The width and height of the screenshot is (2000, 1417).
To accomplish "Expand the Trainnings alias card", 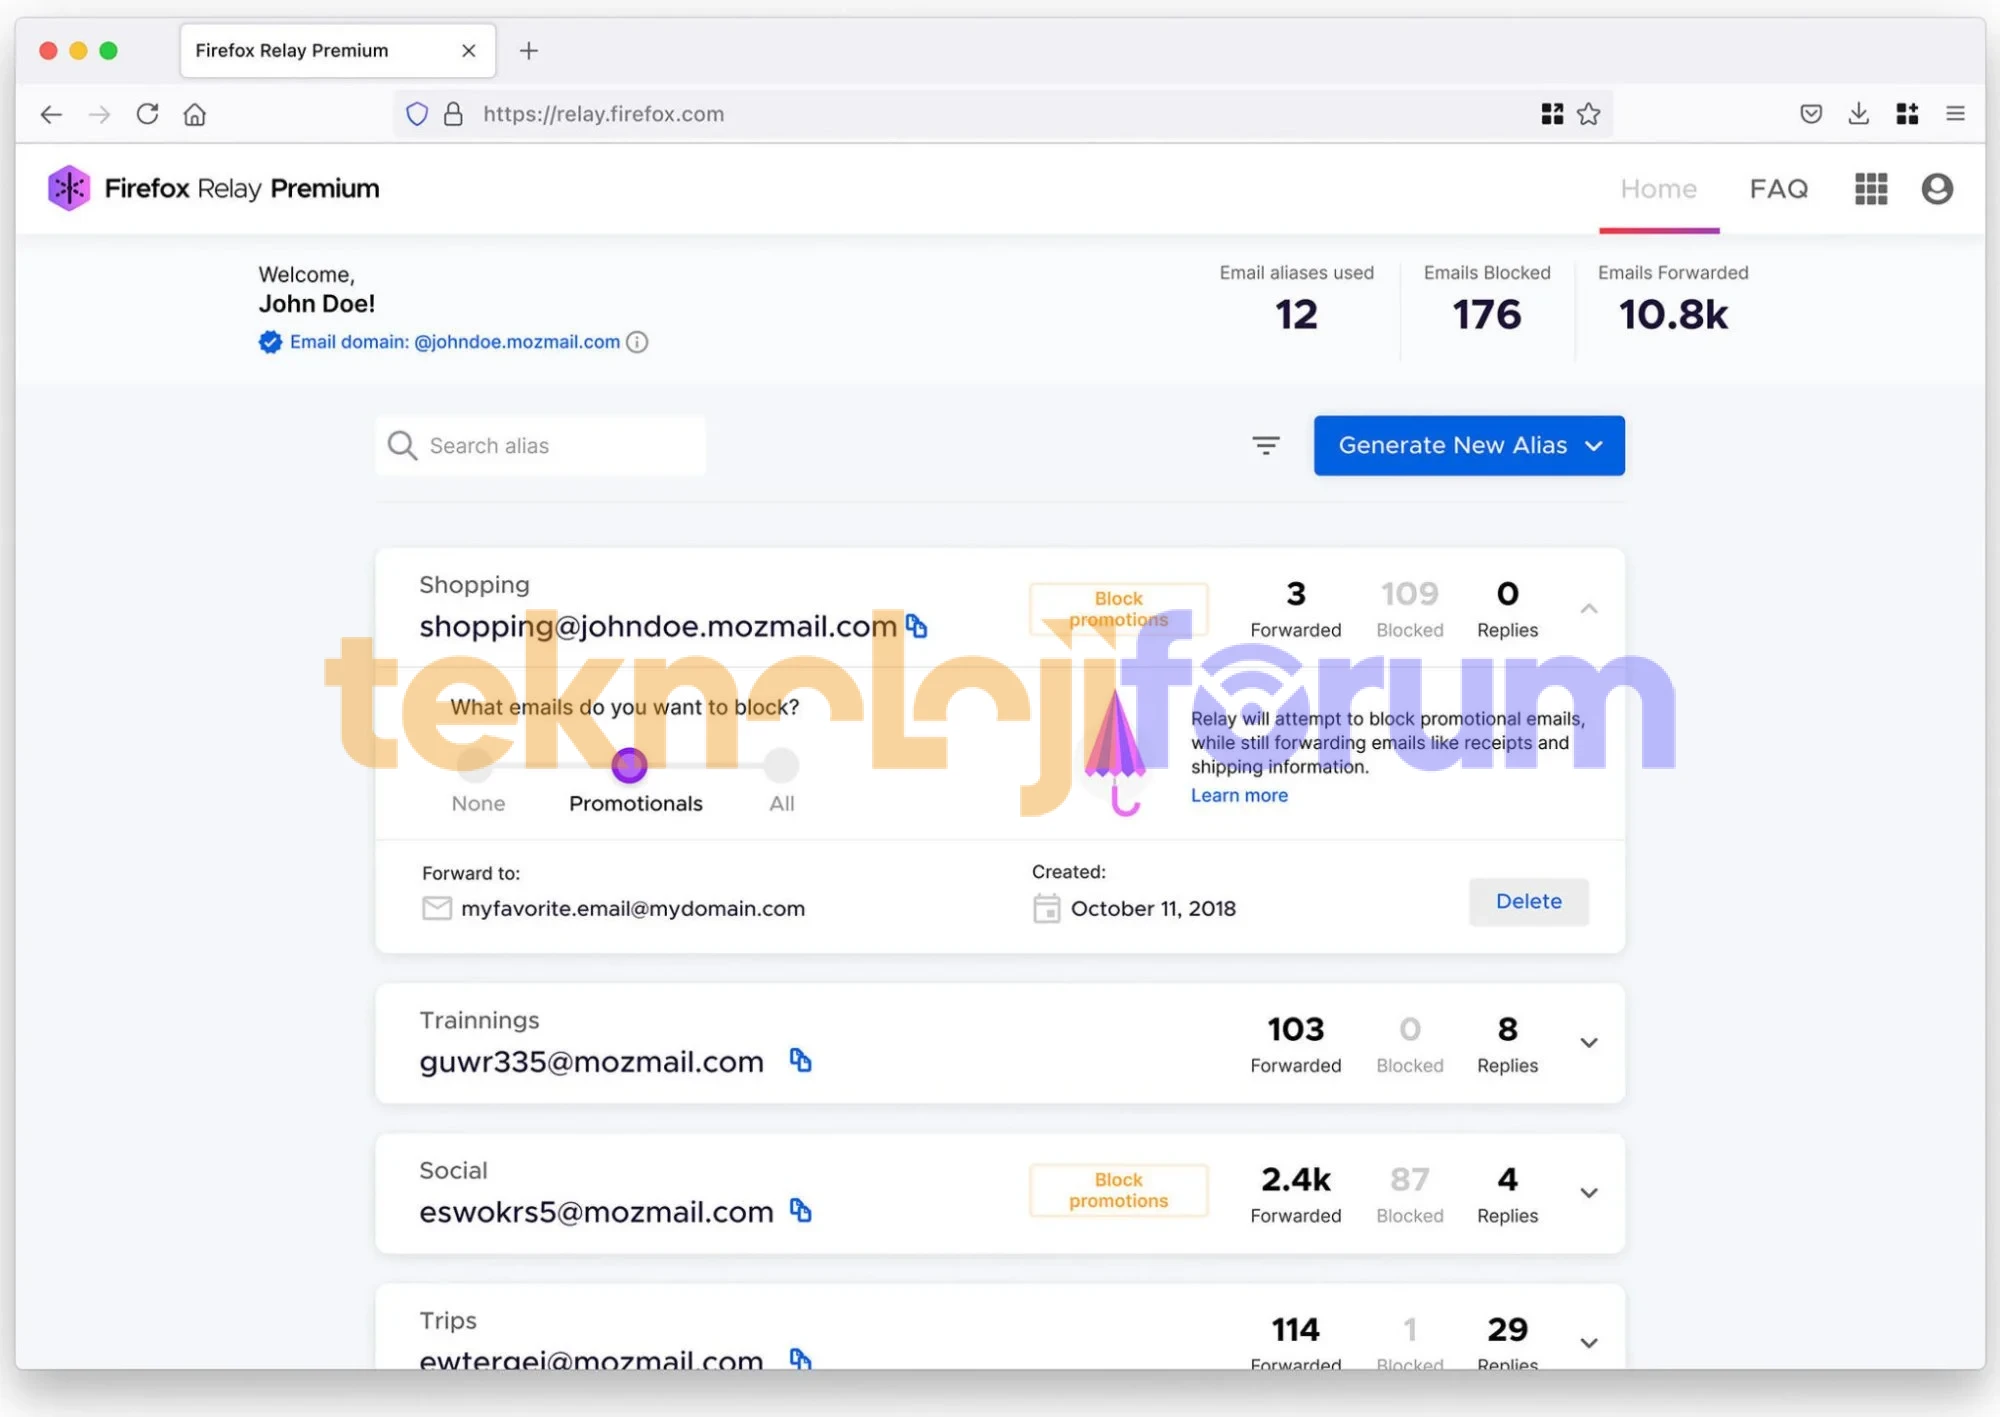I will click(x=1588, y=1043).
